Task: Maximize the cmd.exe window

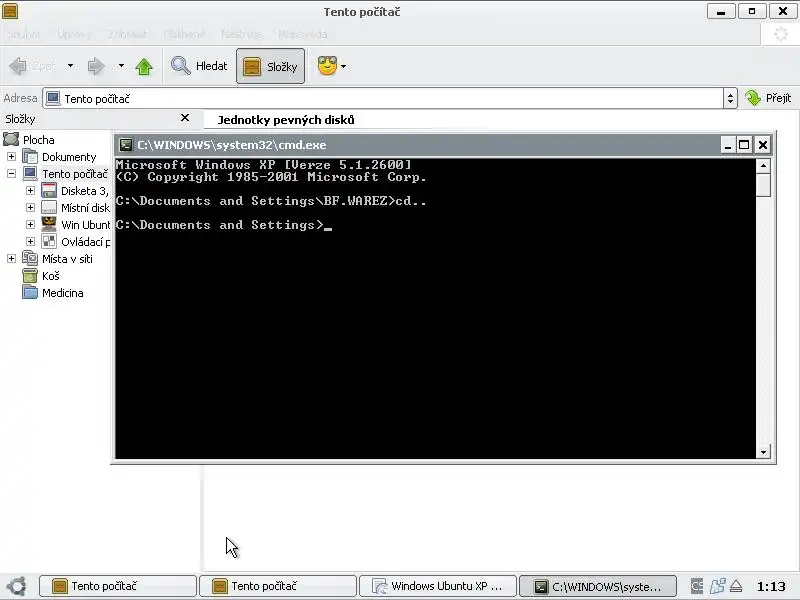Action: [744, 145]
